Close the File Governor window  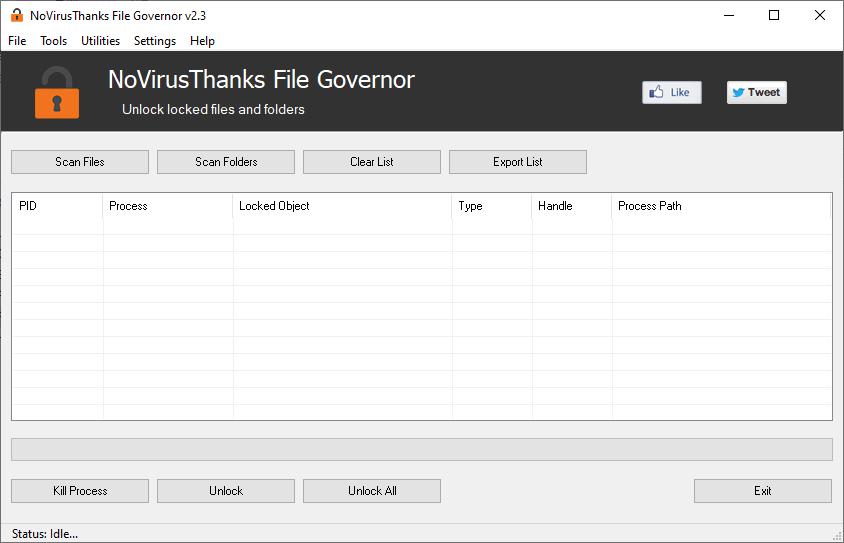(x=820, y=15)
